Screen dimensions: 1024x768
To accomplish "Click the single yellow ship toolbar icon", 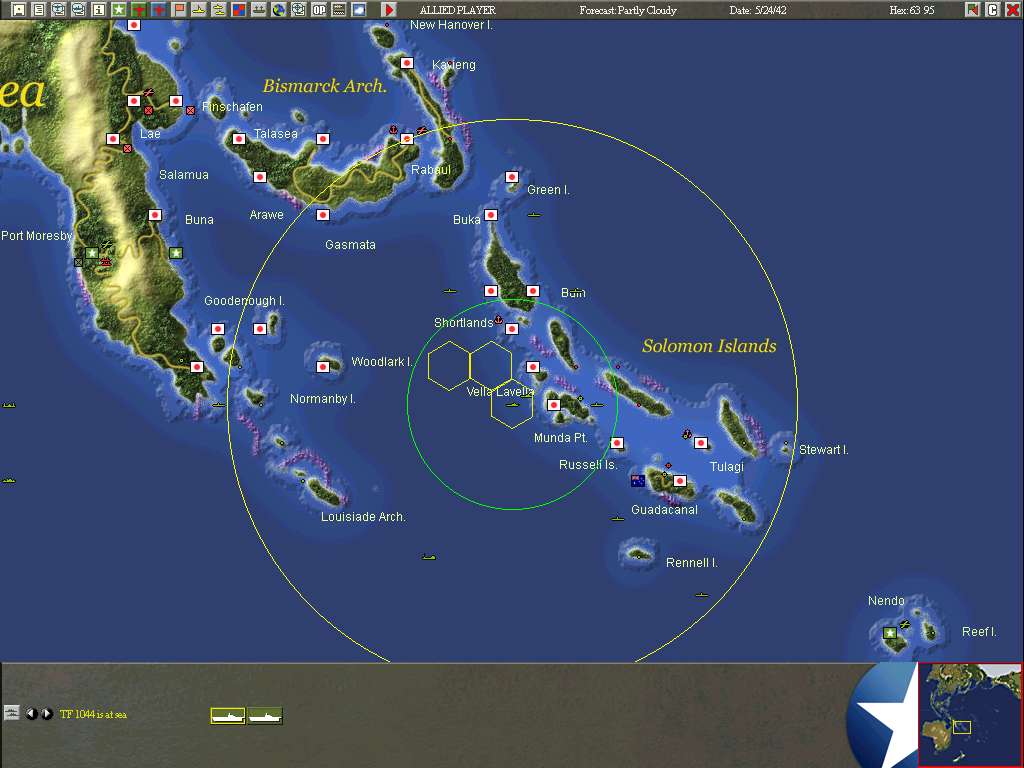I will [199, 10].
